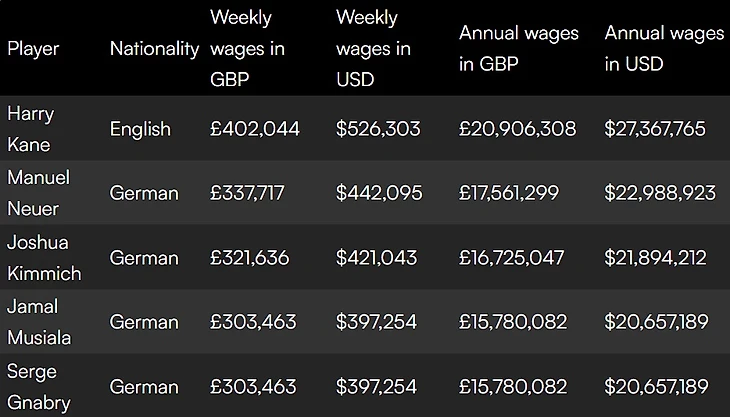Click the $526,303 weekly wage cell
This screenshot has width=730, height=417.
378,129
